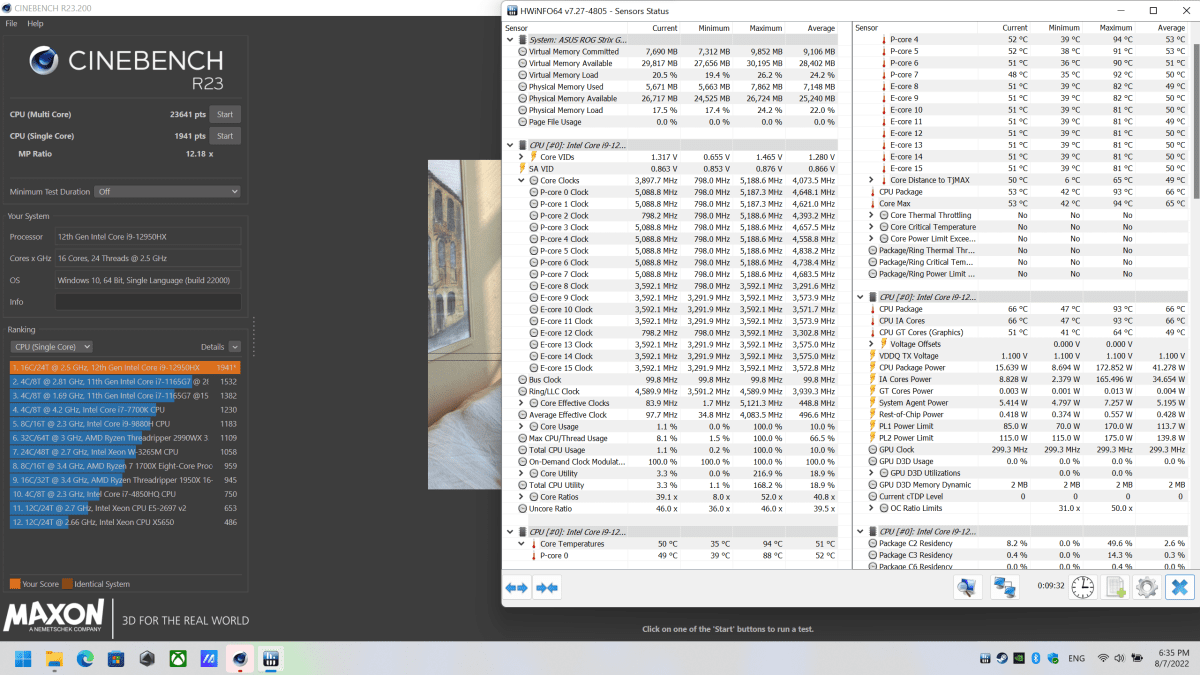This screenshot has height=675, width=1200.
Task: Expand OC Ratio Limits row
Action: point(871,508)
